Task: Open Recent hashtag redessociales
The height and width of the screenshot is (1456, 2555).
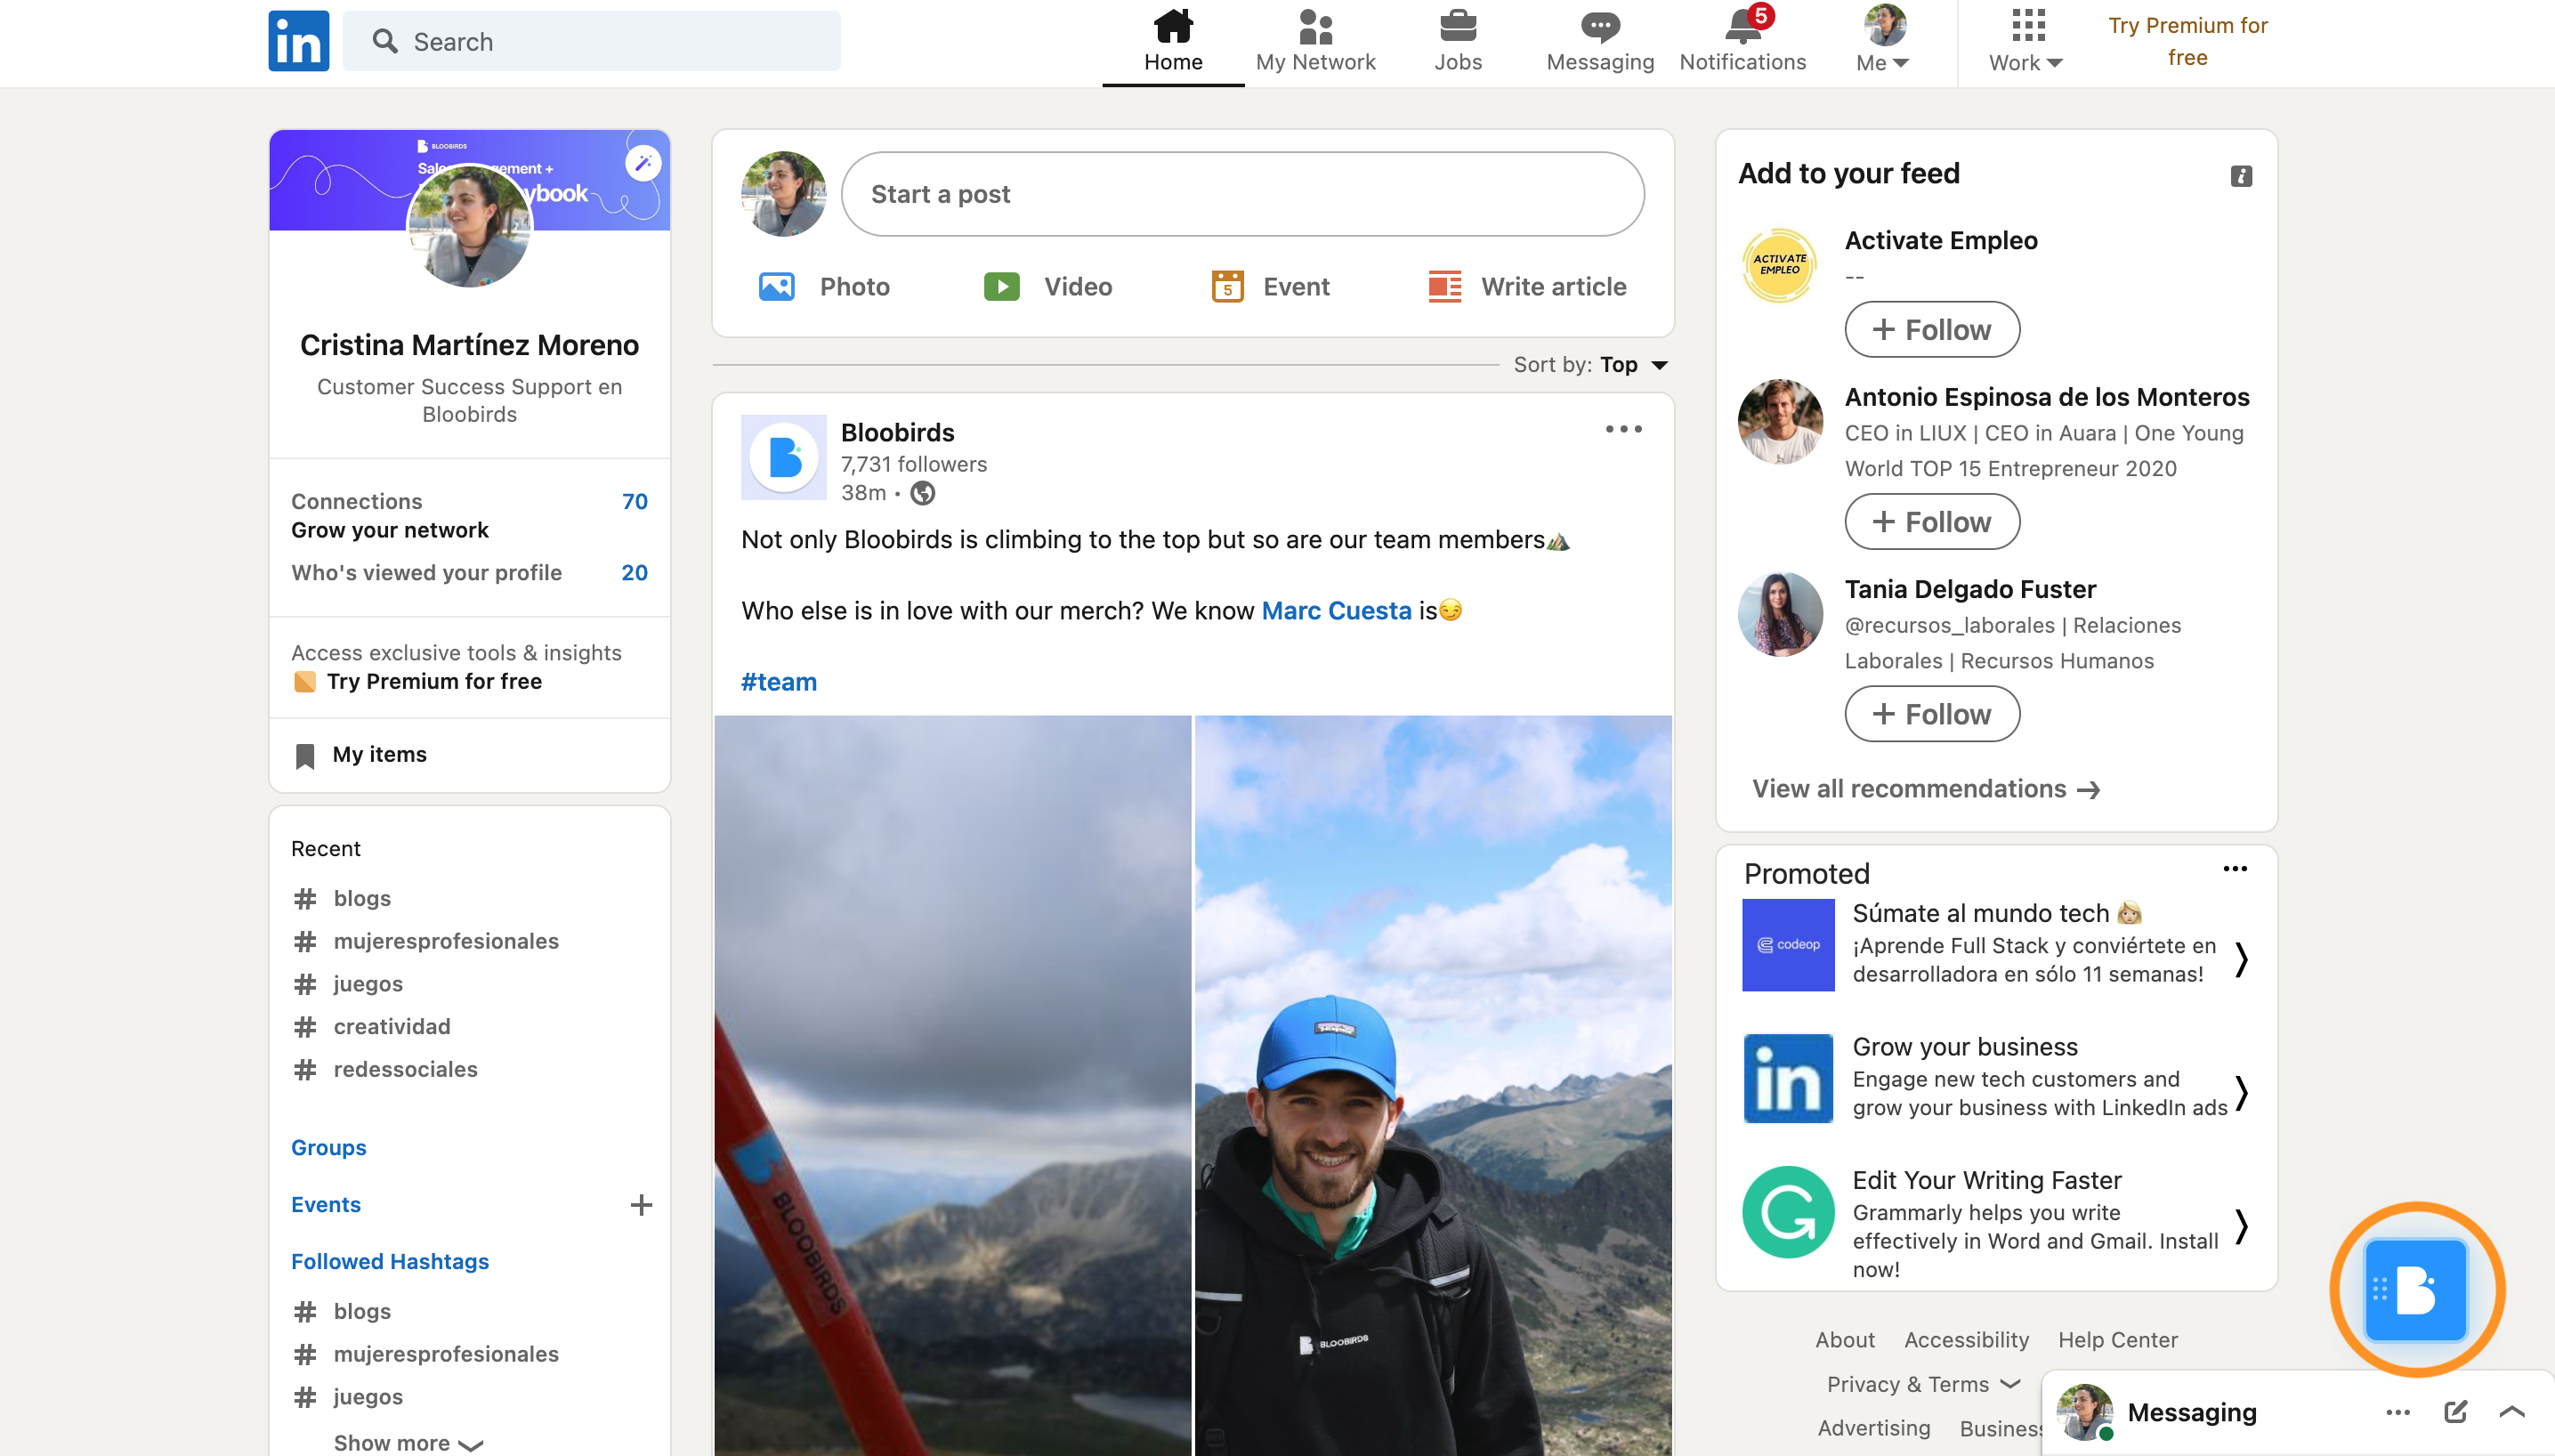Action: tap(405, 1069)
